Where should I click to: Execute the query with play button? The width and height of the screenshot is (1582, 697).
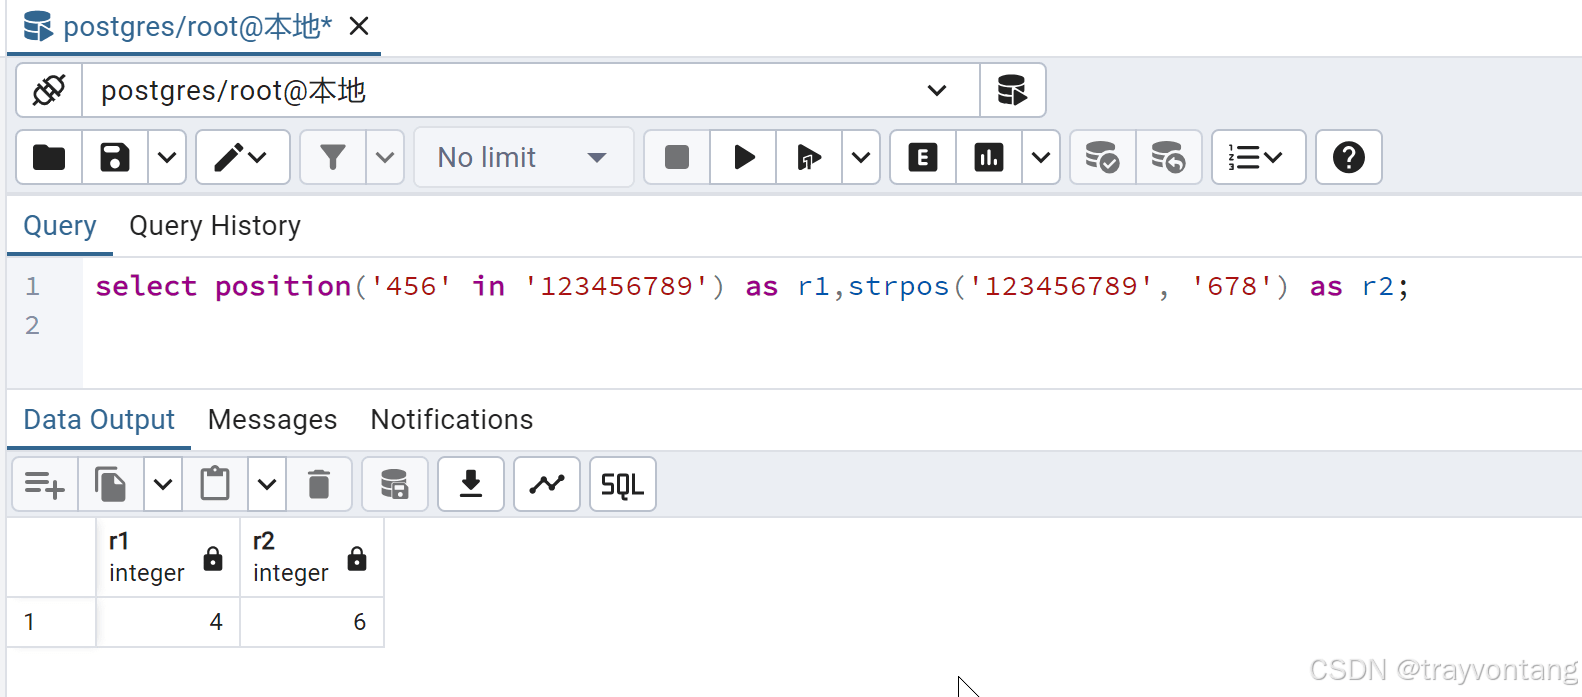(x=743, y=157)
